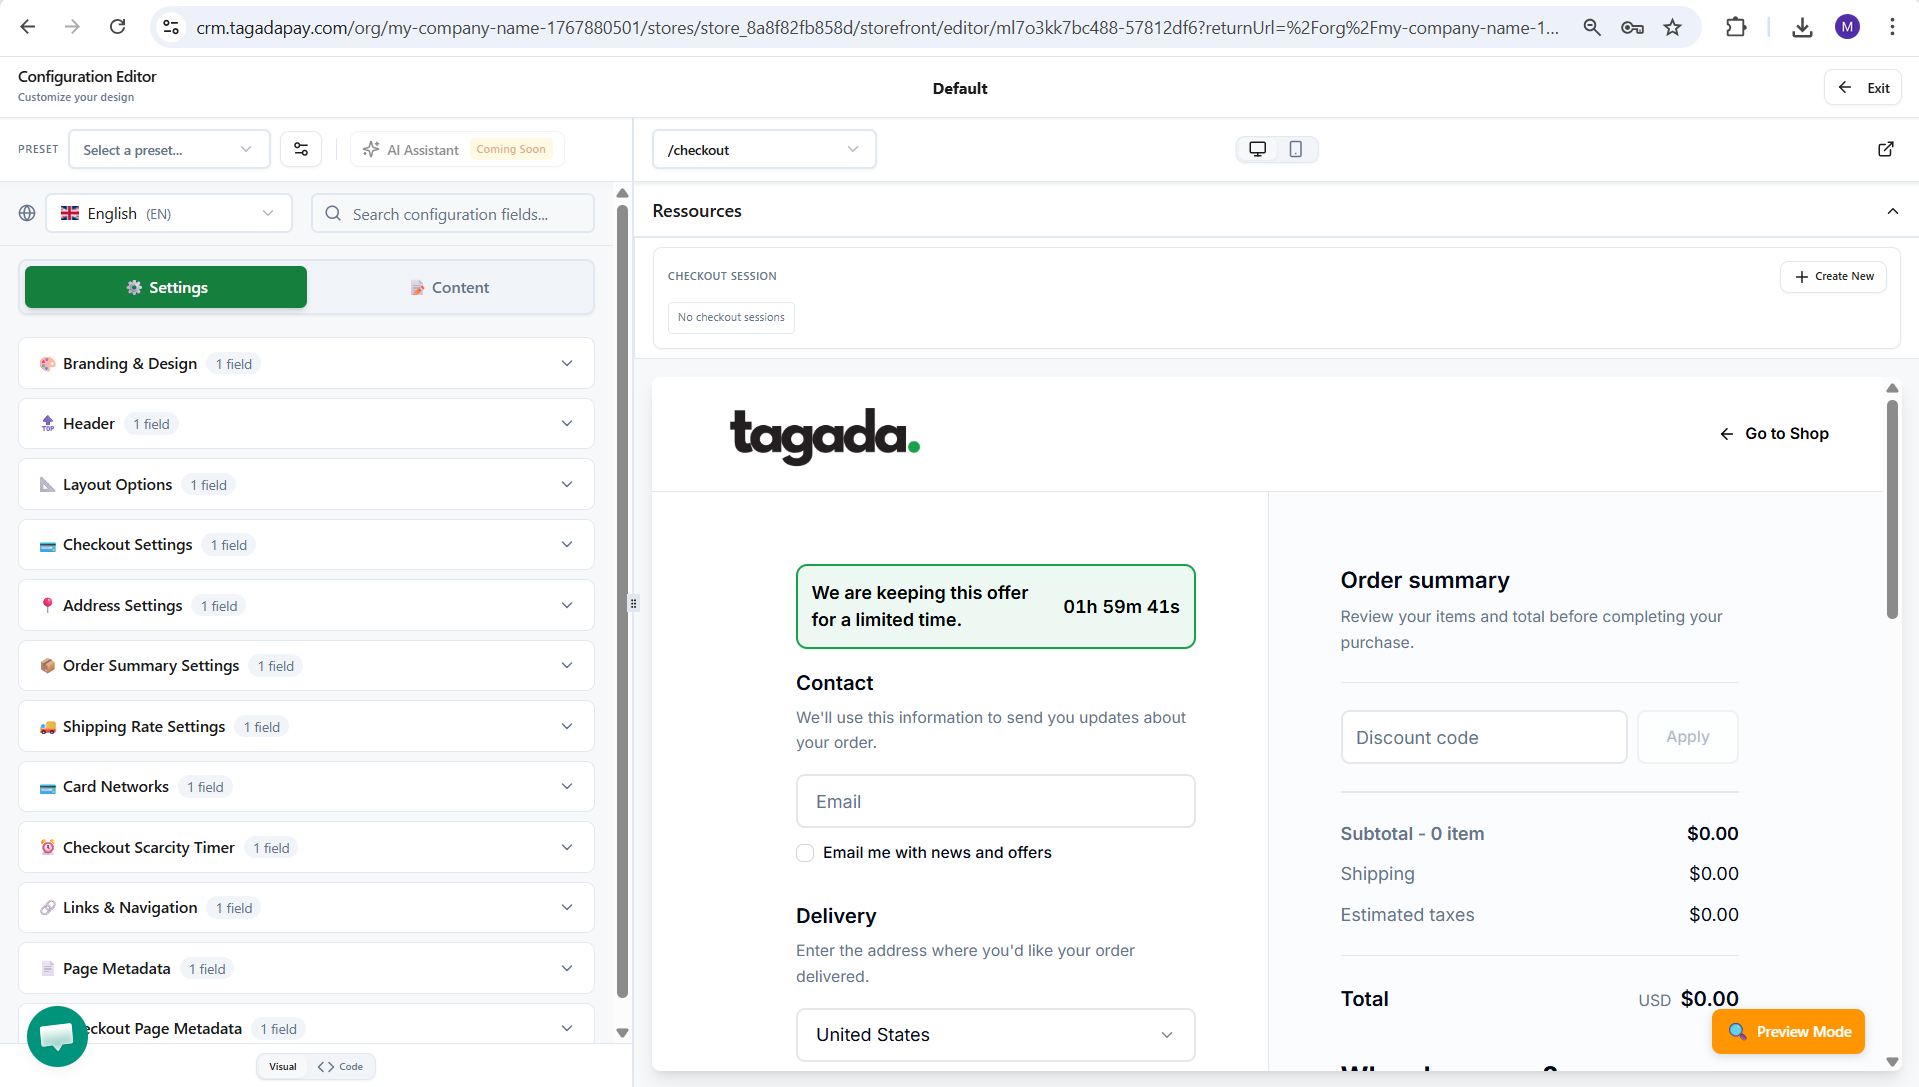Click the settings panel vertical scrollbar

[622, 600]
